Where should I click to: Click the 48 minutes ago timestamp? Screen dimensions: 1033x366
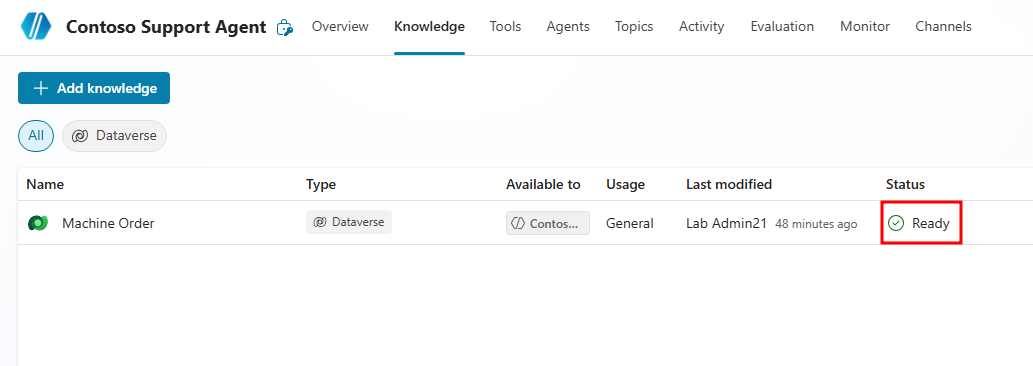pyautogui.click(x=816, y=224)
